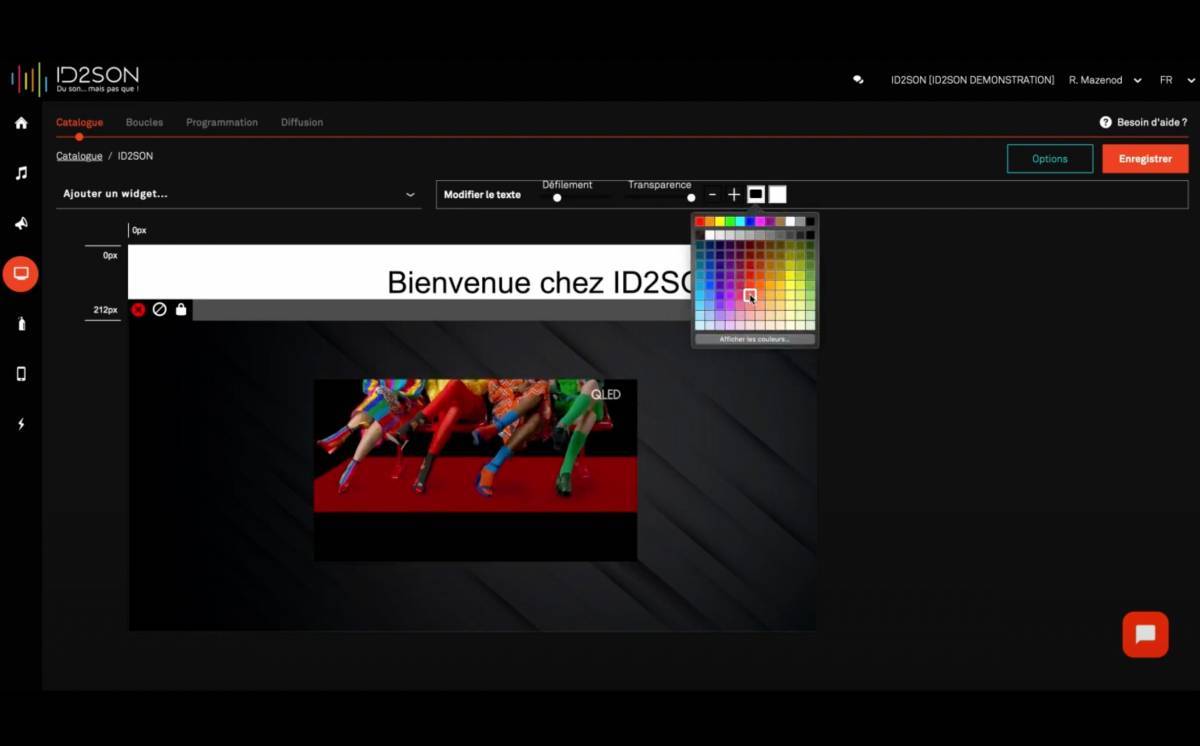Open the FR language dropdown
1200x746 pixels.
click(1177, 80)
